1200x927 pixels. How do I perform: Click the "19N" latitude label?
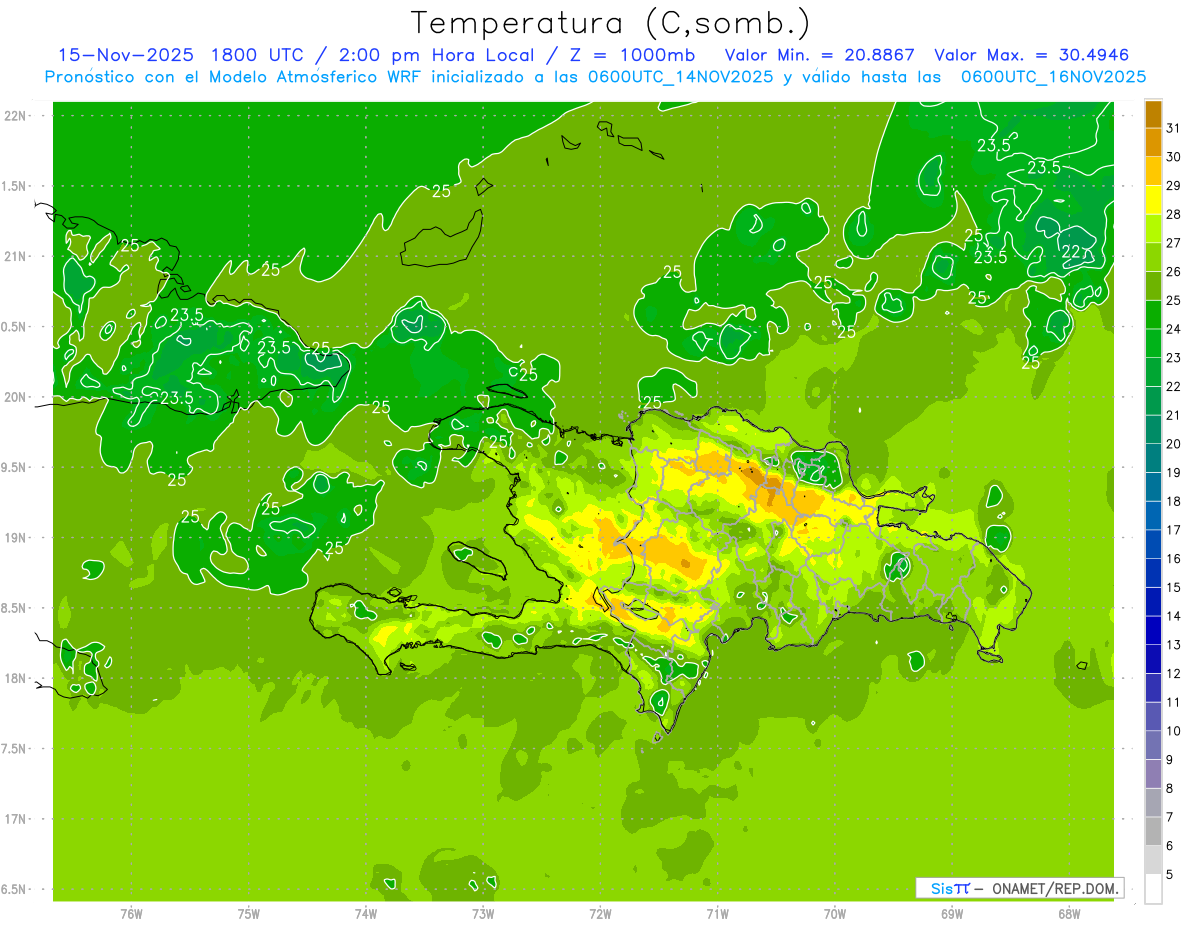pyautogui.click(x=17, y=538)
